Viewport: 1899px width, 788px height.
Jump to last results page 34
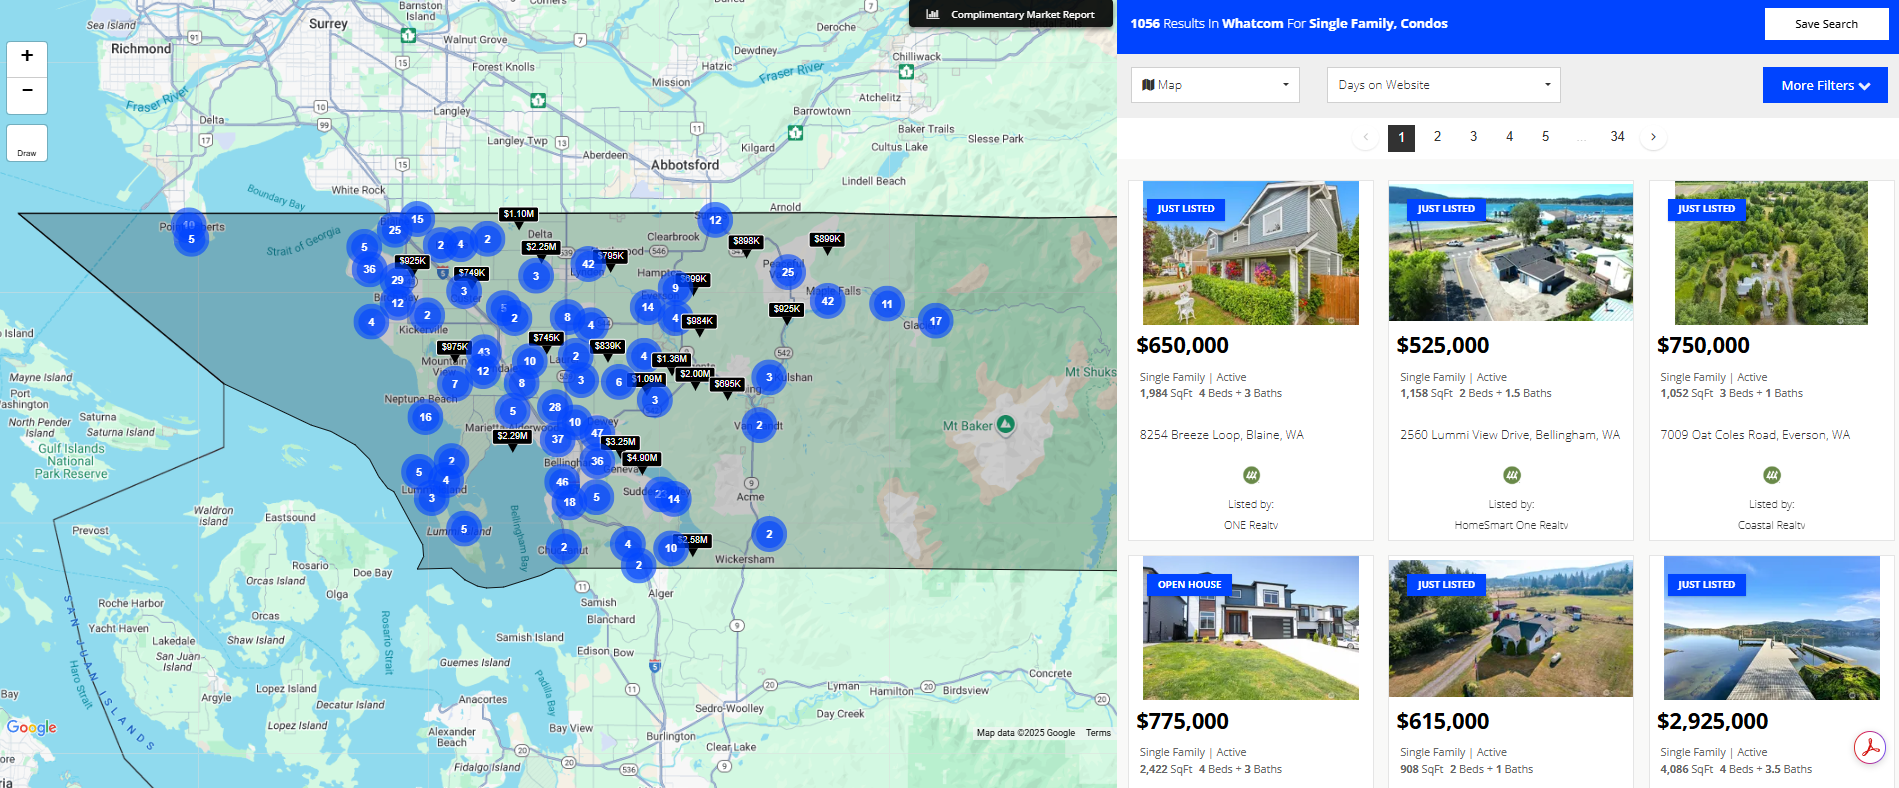[1617, 137]
